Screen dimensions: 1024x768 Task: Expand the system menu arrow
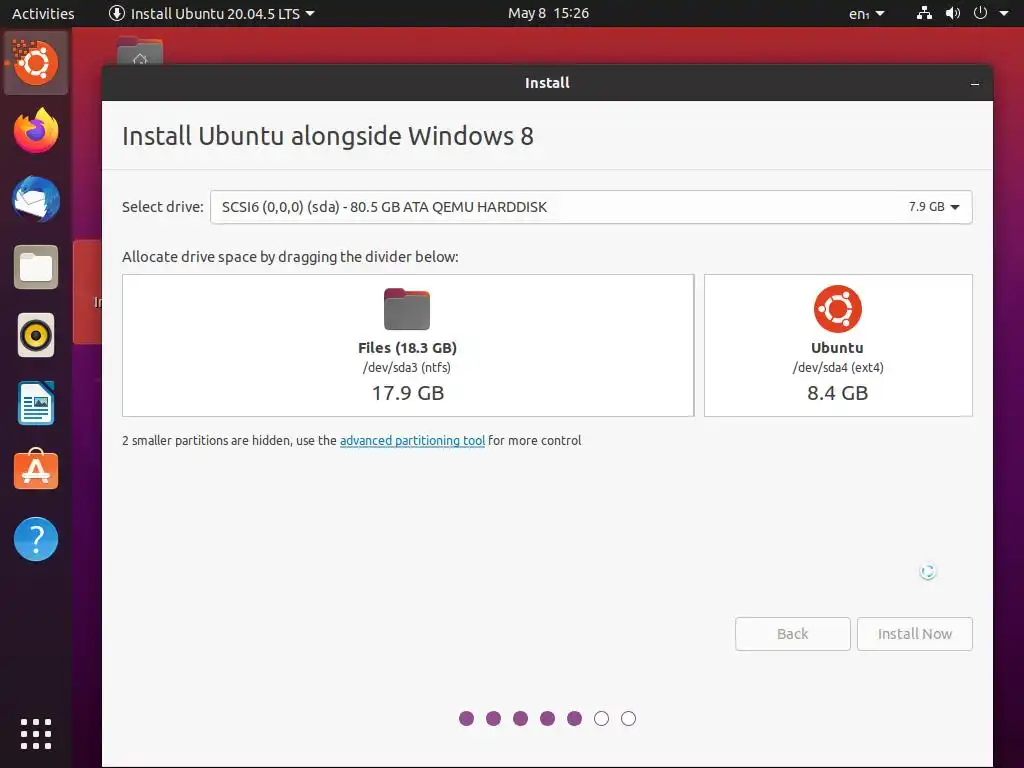click(1004, 13)
